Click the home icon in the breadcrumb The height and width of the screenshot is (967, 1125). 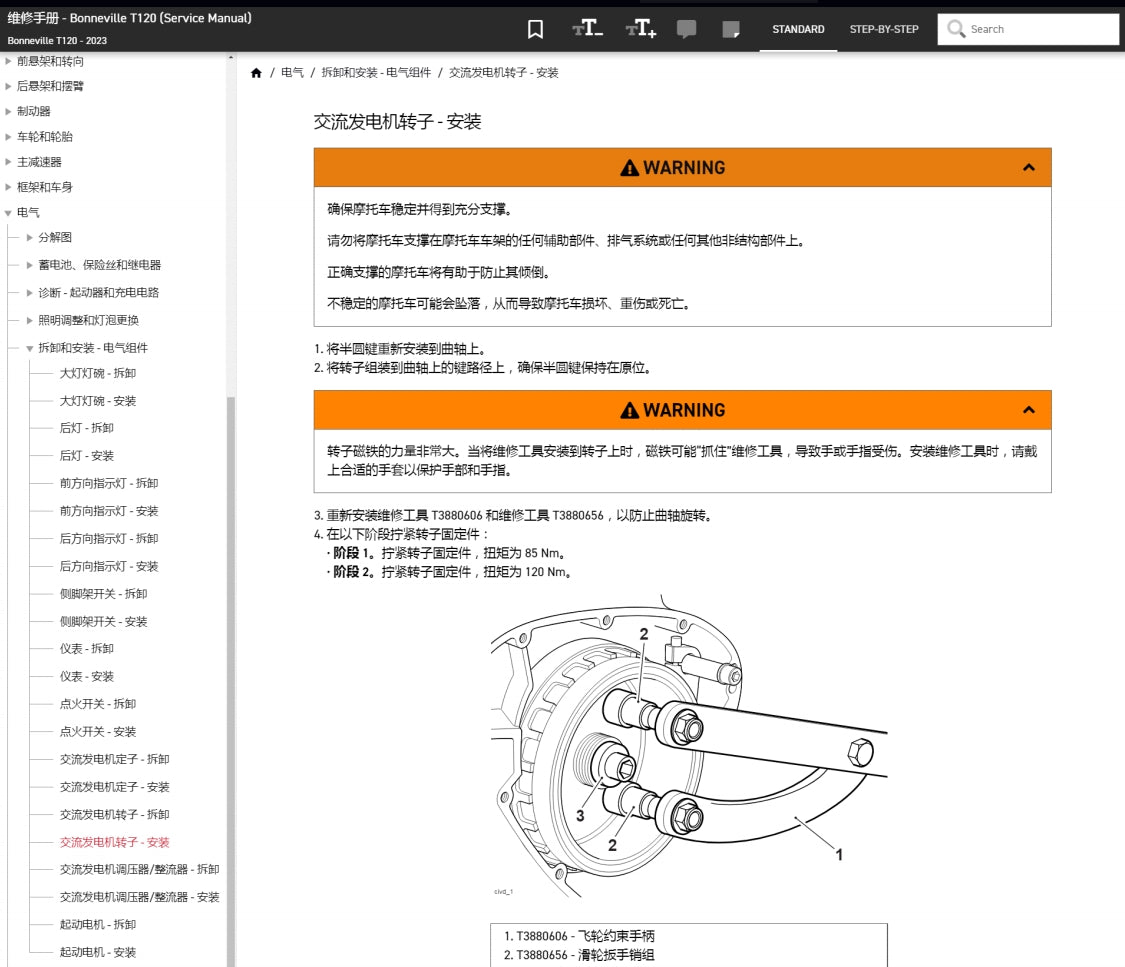256,71
